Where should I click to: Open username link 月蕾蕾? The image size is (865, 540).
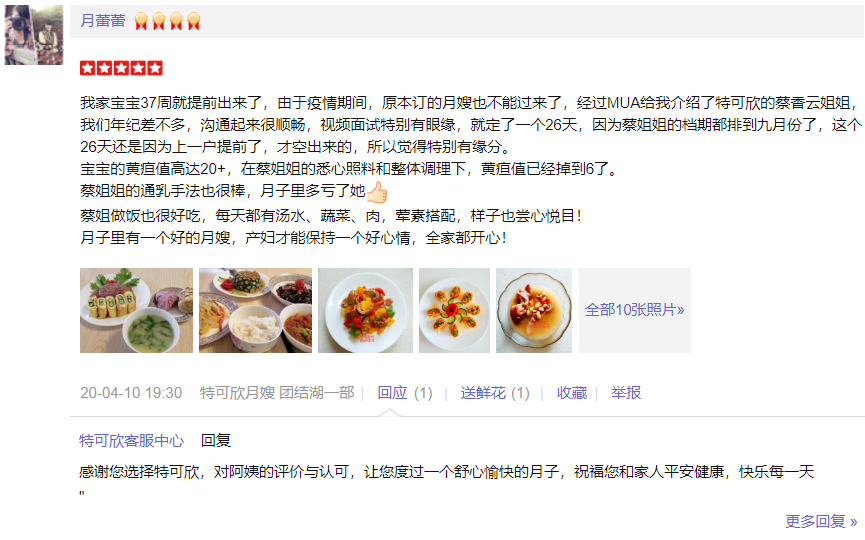click(x=103, y=21)
